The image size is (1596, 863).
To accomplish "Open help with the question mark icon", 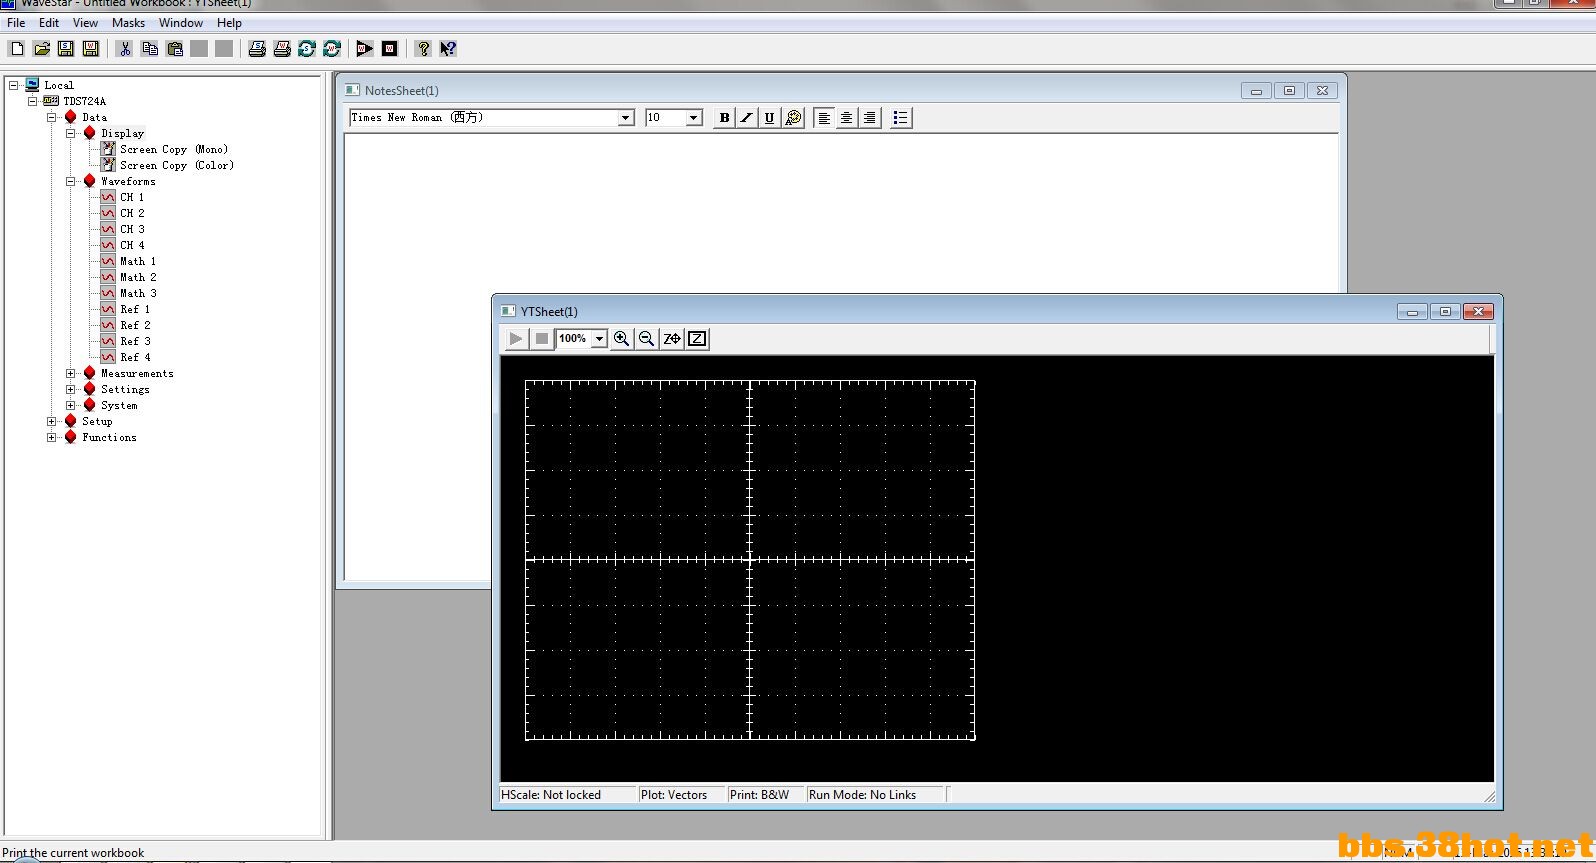I will (423, 48).
